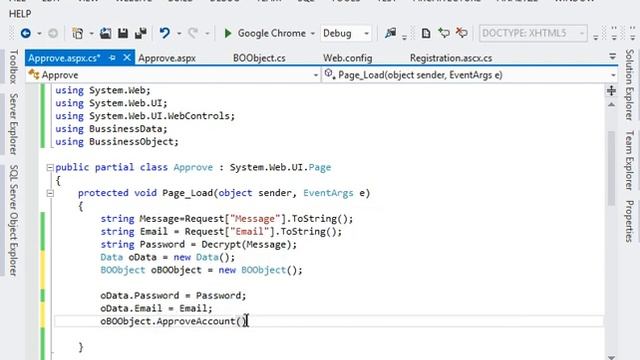
Task: Click the Save All icon
Action: (x=140, y=33)
